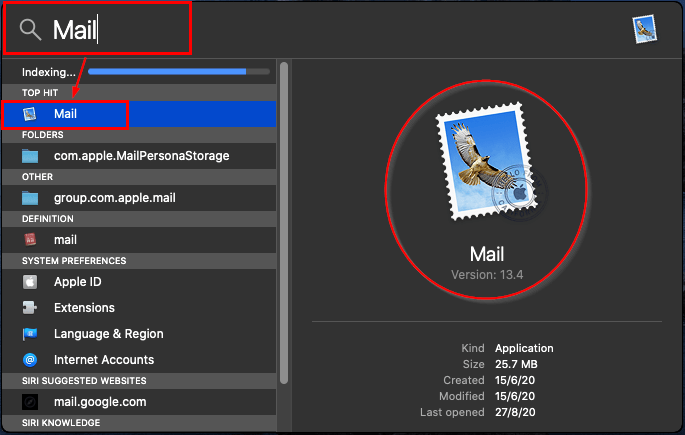Image resolution: width=685 pixels, height=435 pixels.
Task: Click the Apple logo icon beside Apple ID
Action: [x=30, y=282]
